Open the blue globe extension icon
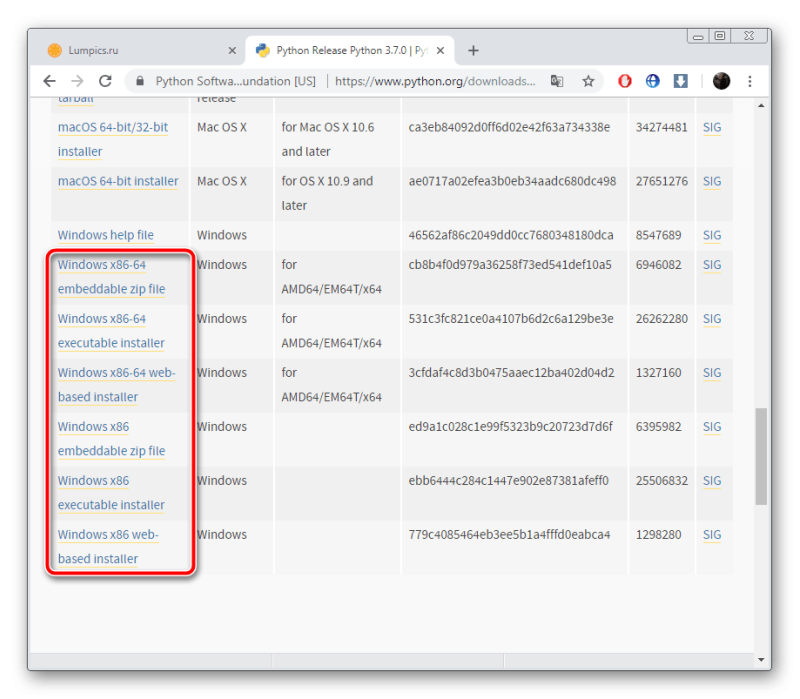 pyautogui.click(x=653, y=81)
